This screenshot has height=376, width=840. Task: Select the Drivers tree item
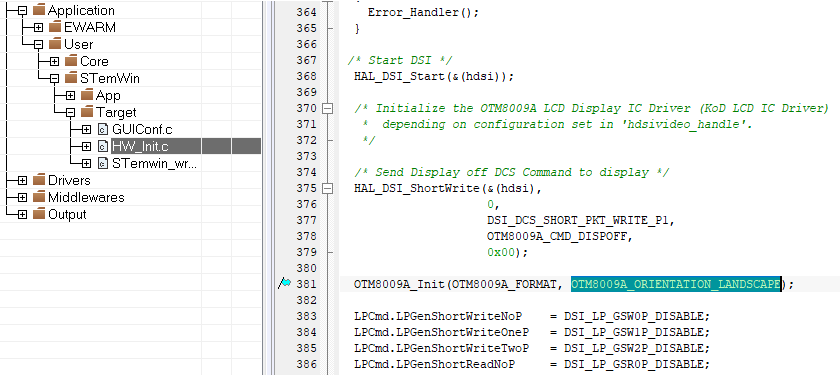coord(69,181)
